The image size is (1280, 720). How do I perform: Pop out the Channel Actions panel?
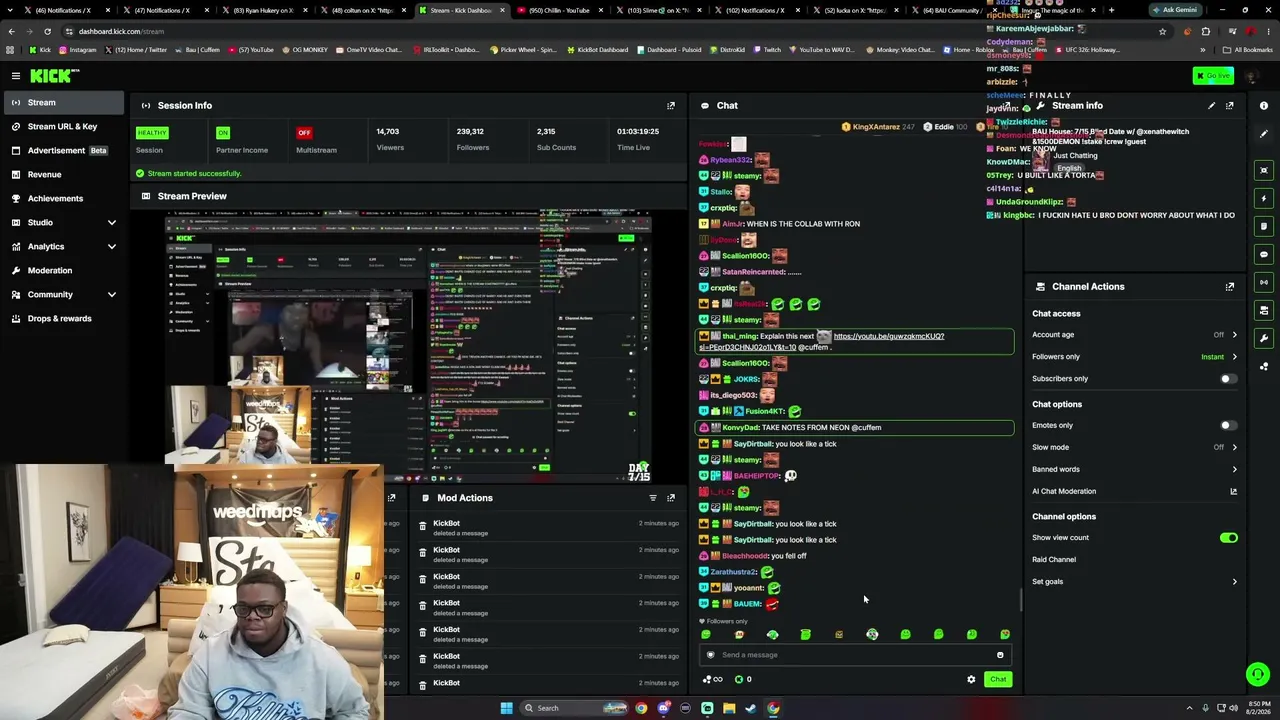tap(1230, 287)
